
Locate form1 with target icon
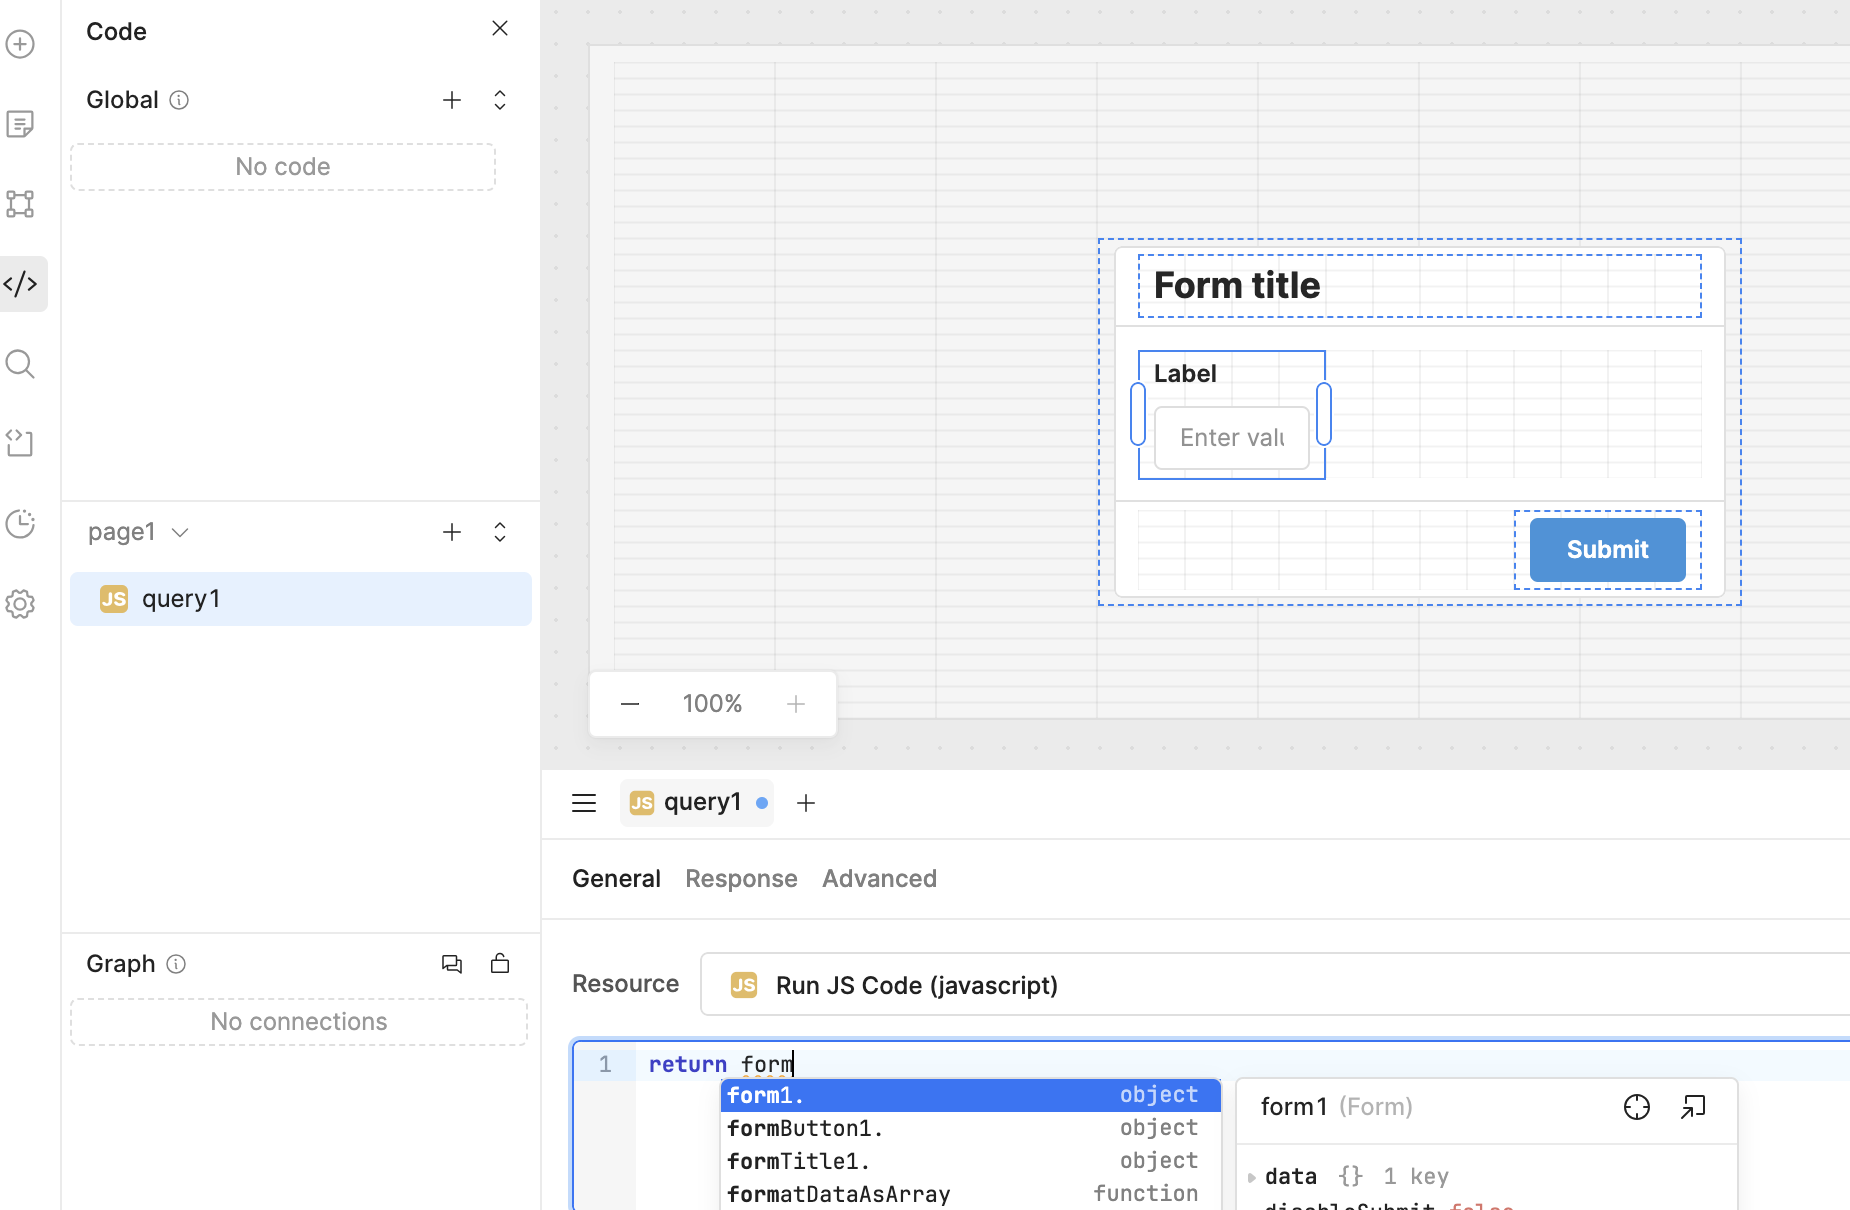coord(1637,1107)
